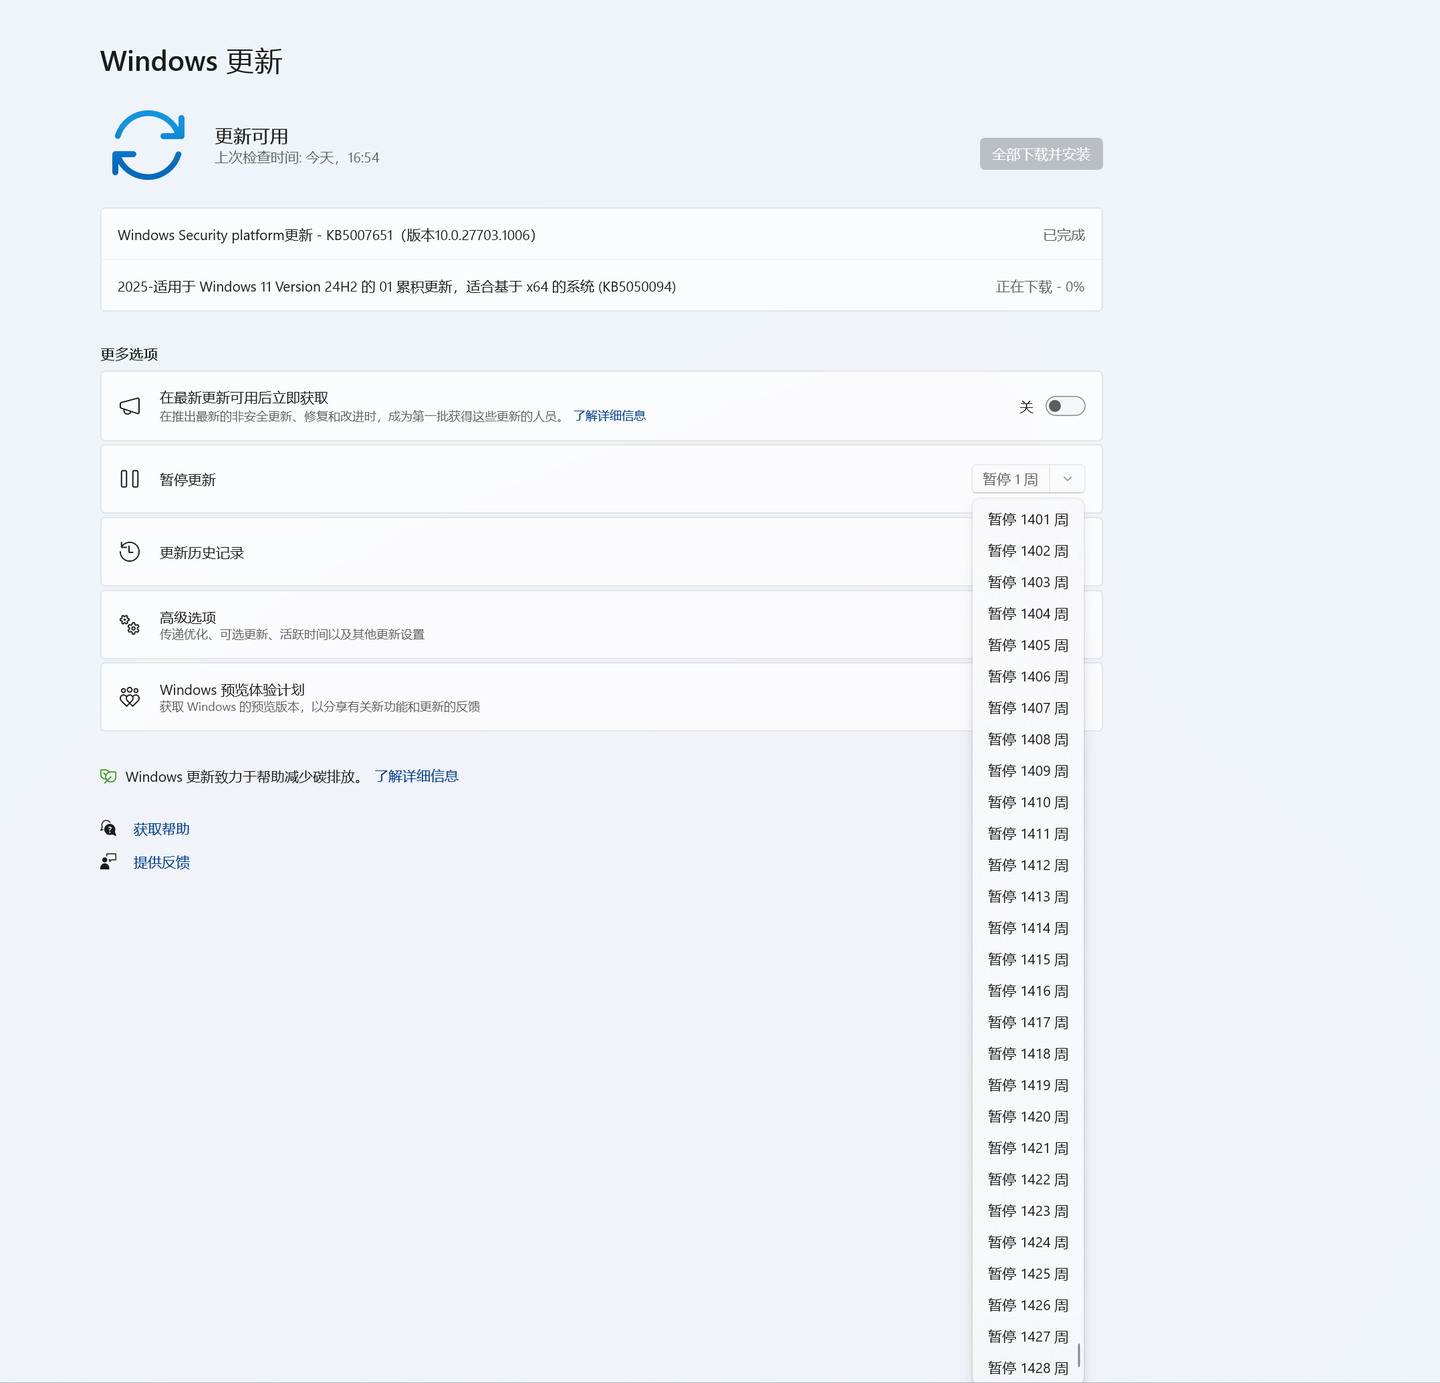Open 高级选项 settings row
The height and width of the screenshot is (1383, 1440).
point(601,625)
